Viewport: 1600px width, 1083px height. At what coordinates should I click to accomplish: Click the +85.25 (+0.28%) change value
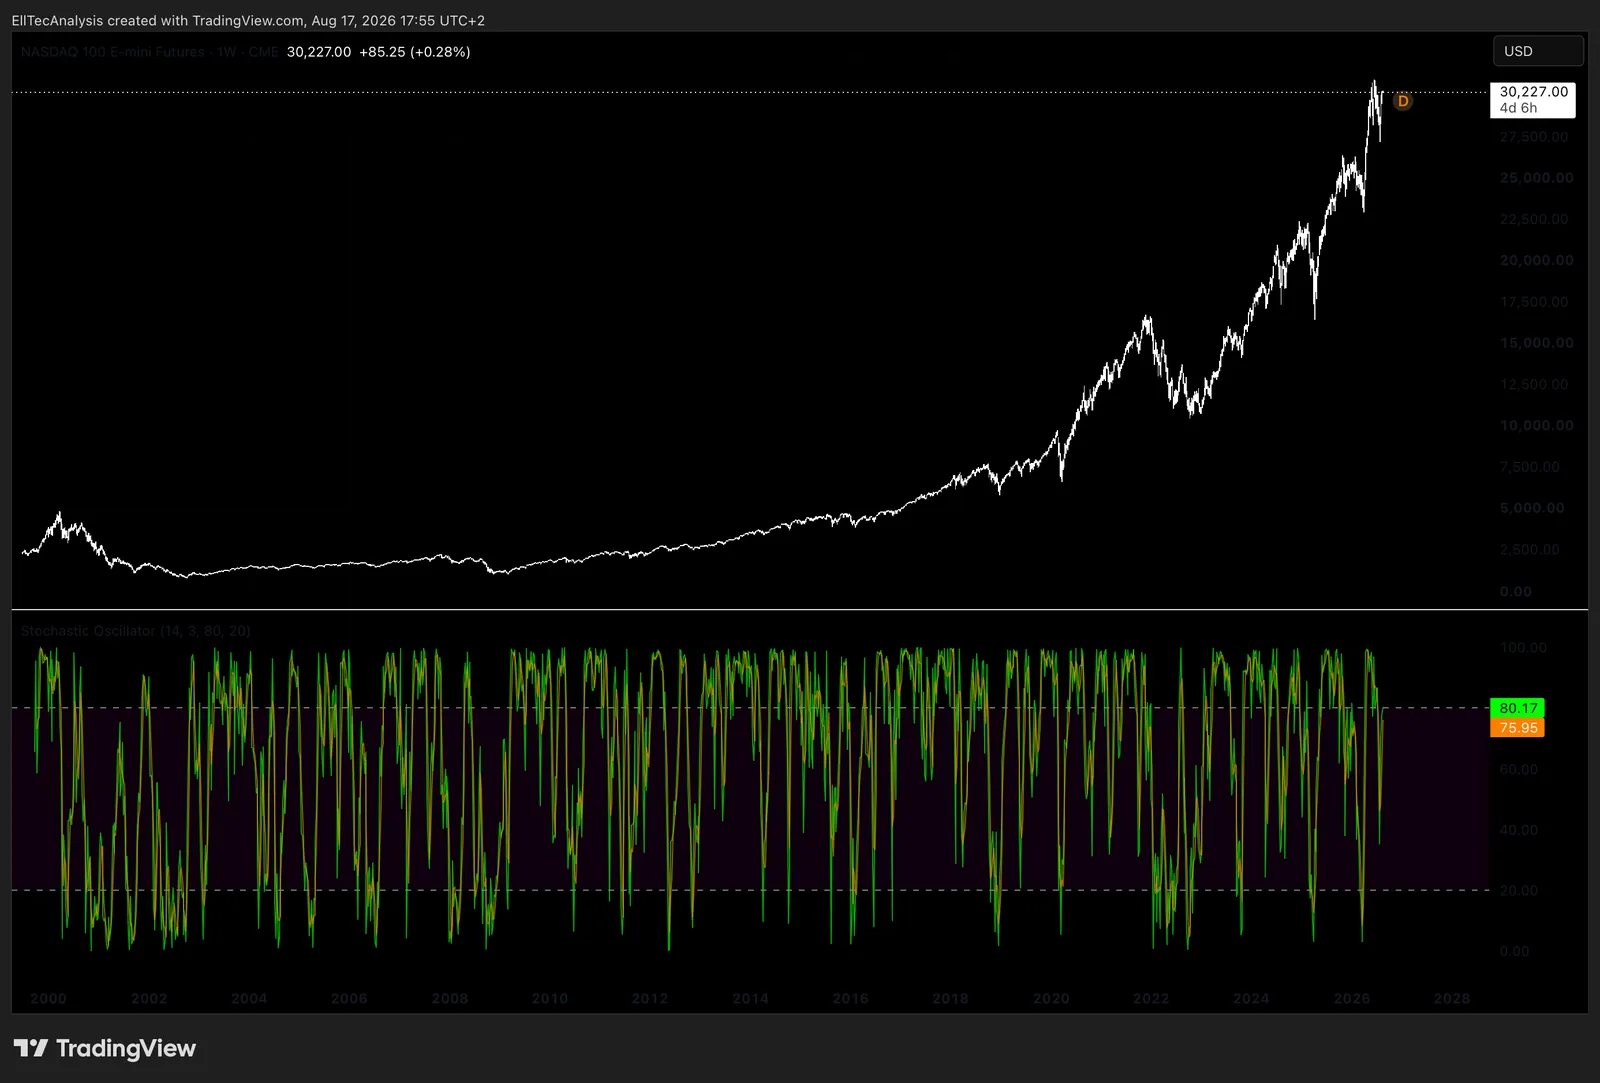pos(415,52)
